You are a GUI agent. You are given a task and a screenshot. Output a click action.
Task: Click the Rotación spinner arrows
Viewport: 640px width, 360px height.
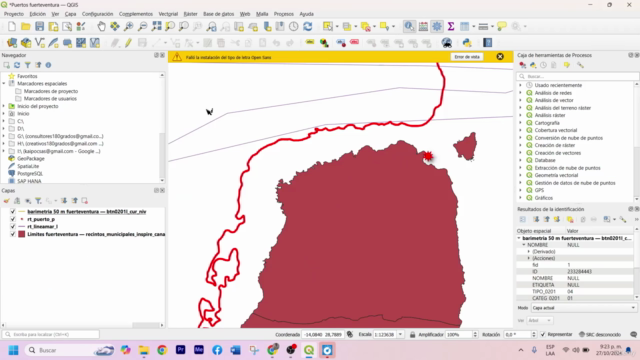coord(533,335)
